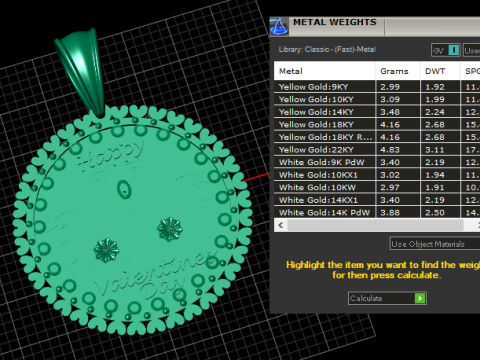This screenshot has height=360, width=480.
Task: Click the Grams column header
Action: pyautogui.click(x=398, y=71)
